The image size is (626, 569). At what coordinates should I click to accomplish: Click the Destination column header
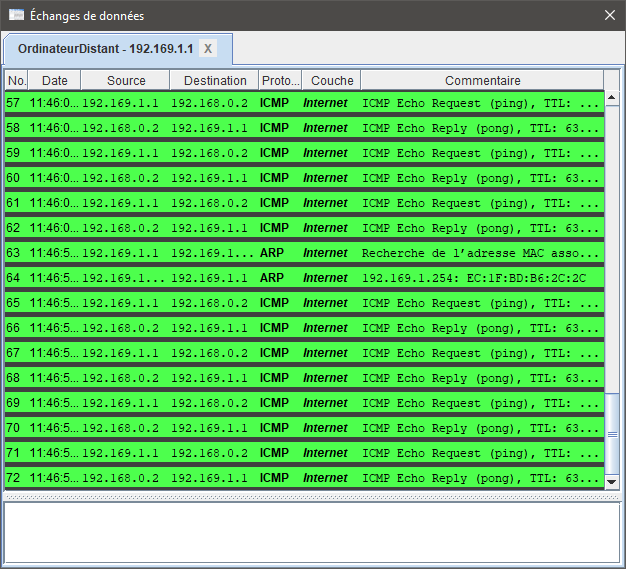pyautogui.click(x=215, y=81)
